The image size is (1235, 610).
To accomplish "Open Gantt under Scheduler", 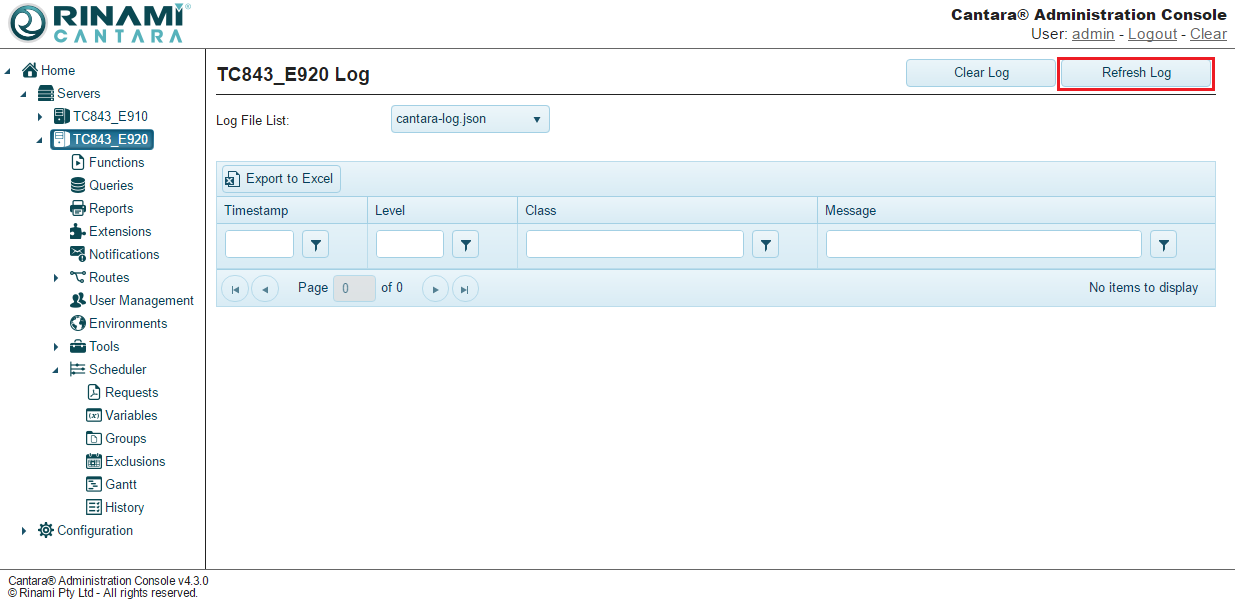I will pyautogui.click(x=120, y=485).
